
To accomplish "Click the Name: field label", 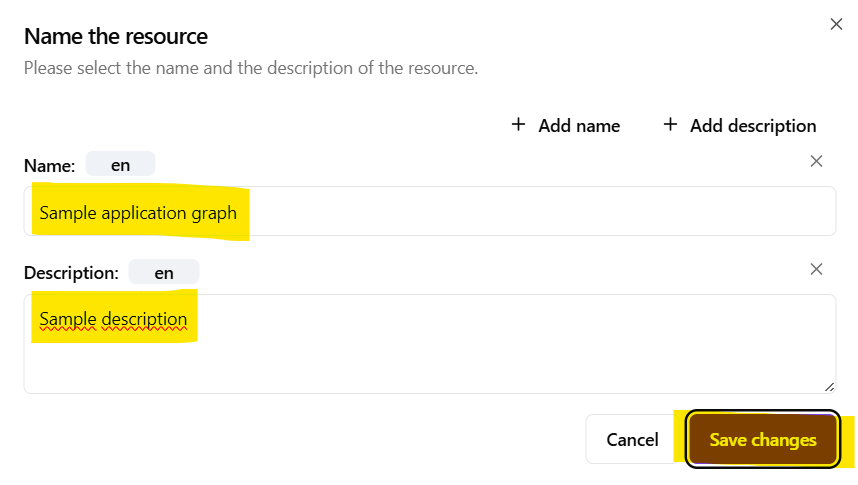I will coord(49,166).
